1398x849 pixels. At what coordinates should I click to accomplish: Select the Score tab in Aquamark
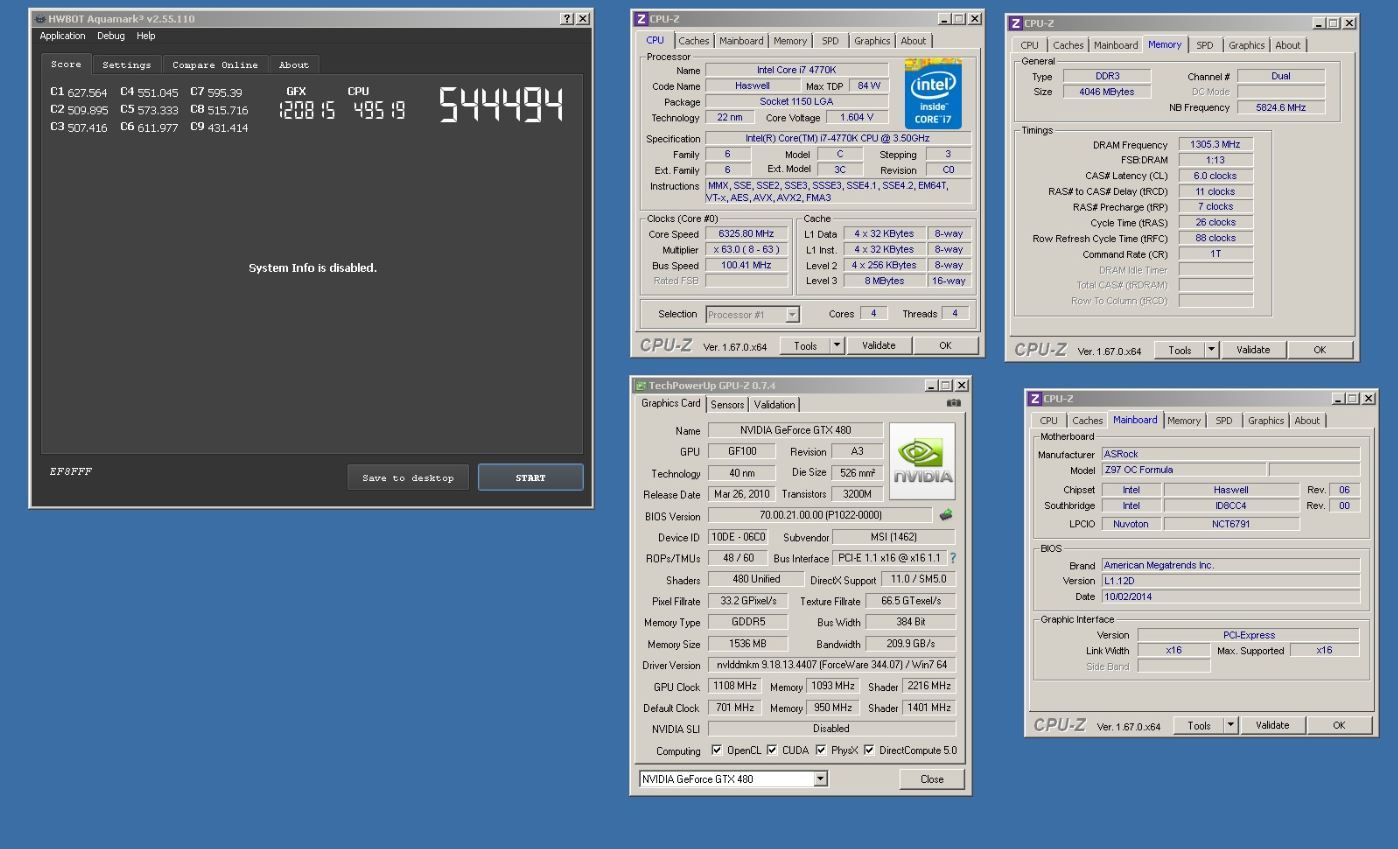coord(66,64)
